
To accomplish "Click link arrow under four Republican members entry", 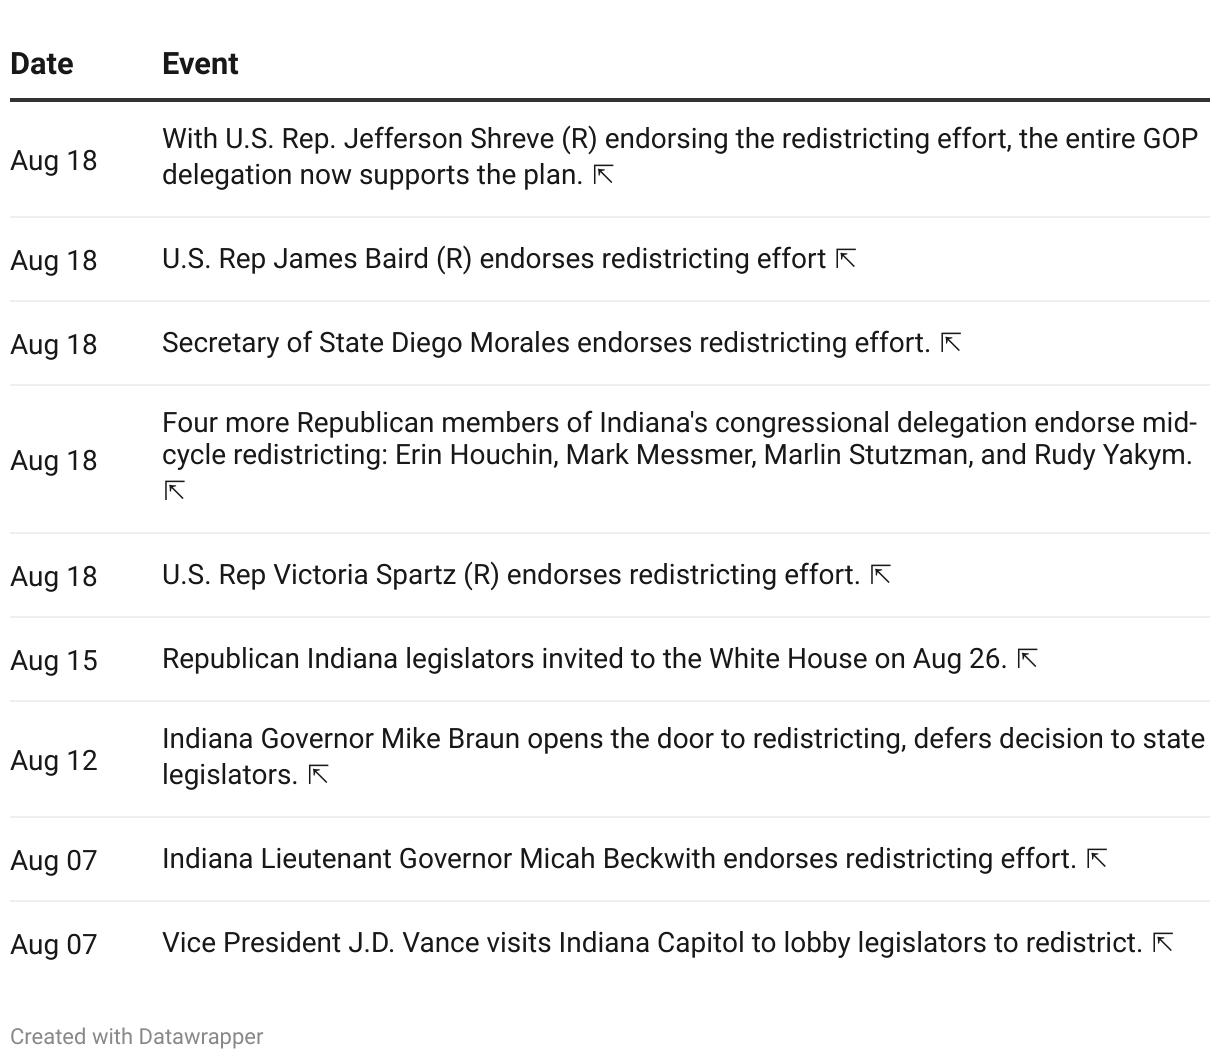I will (175, 491).
